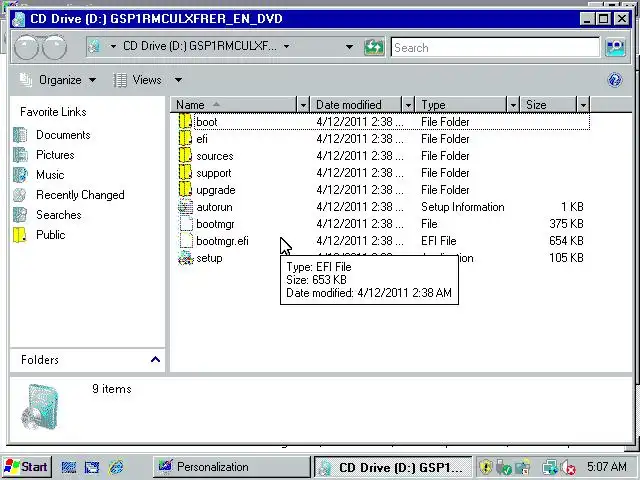Click the window title bar drive icon
The image size is (640, 480).
click(18, 19)
